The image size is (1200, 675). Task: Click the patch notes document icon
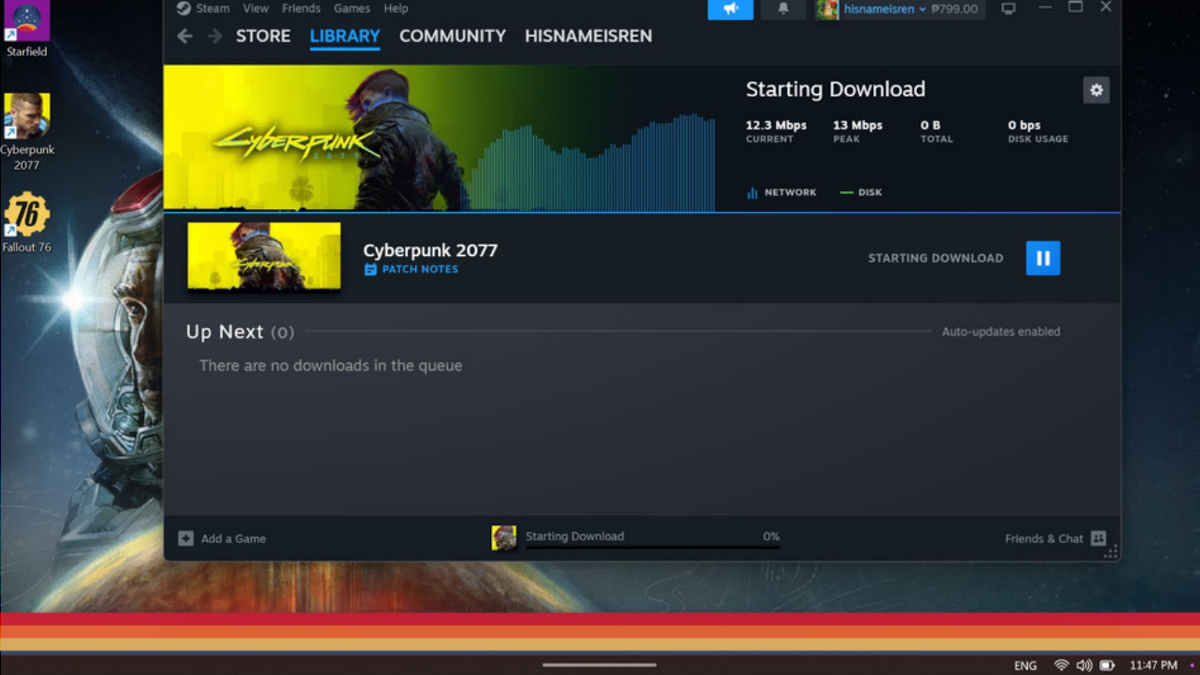tap(370, 270)
